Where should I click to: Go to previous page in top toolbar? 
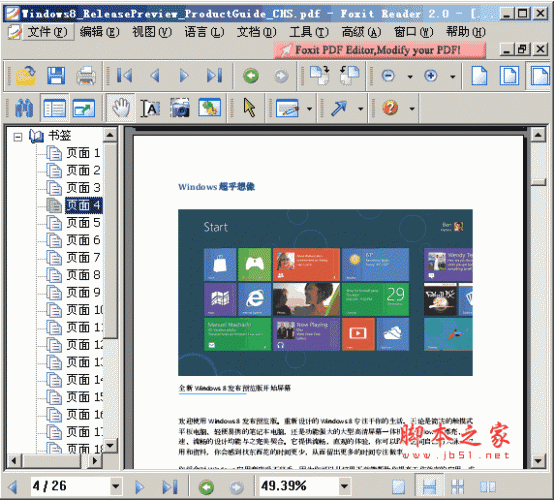155,76
